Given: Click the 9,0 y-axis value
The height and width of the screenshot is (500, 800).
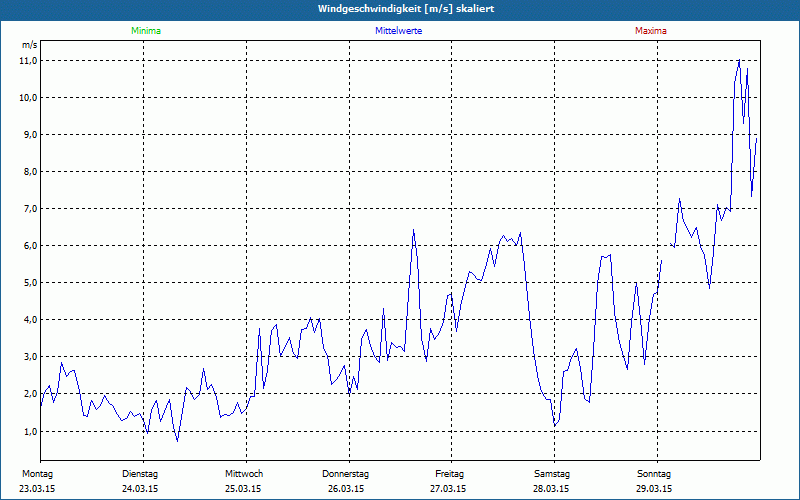Looking at the screenshot, I should (30, 135).
